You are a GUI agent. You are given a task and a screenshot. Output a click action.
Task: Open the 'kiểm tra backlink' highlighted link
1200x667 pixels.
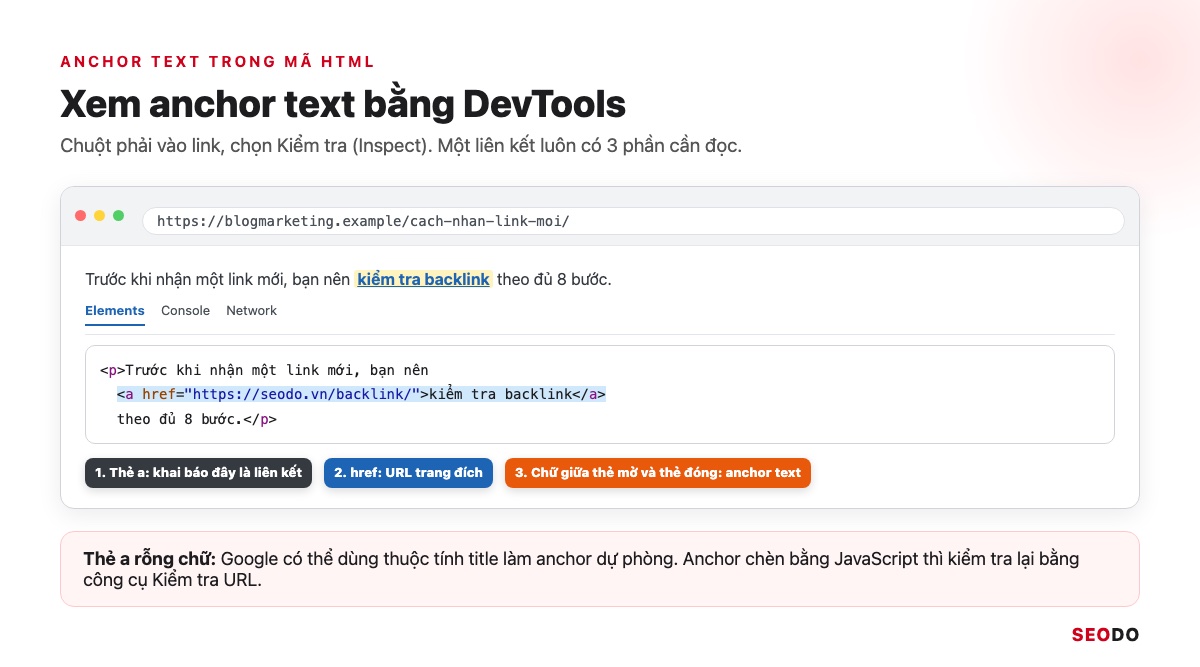tap(423, 279)
